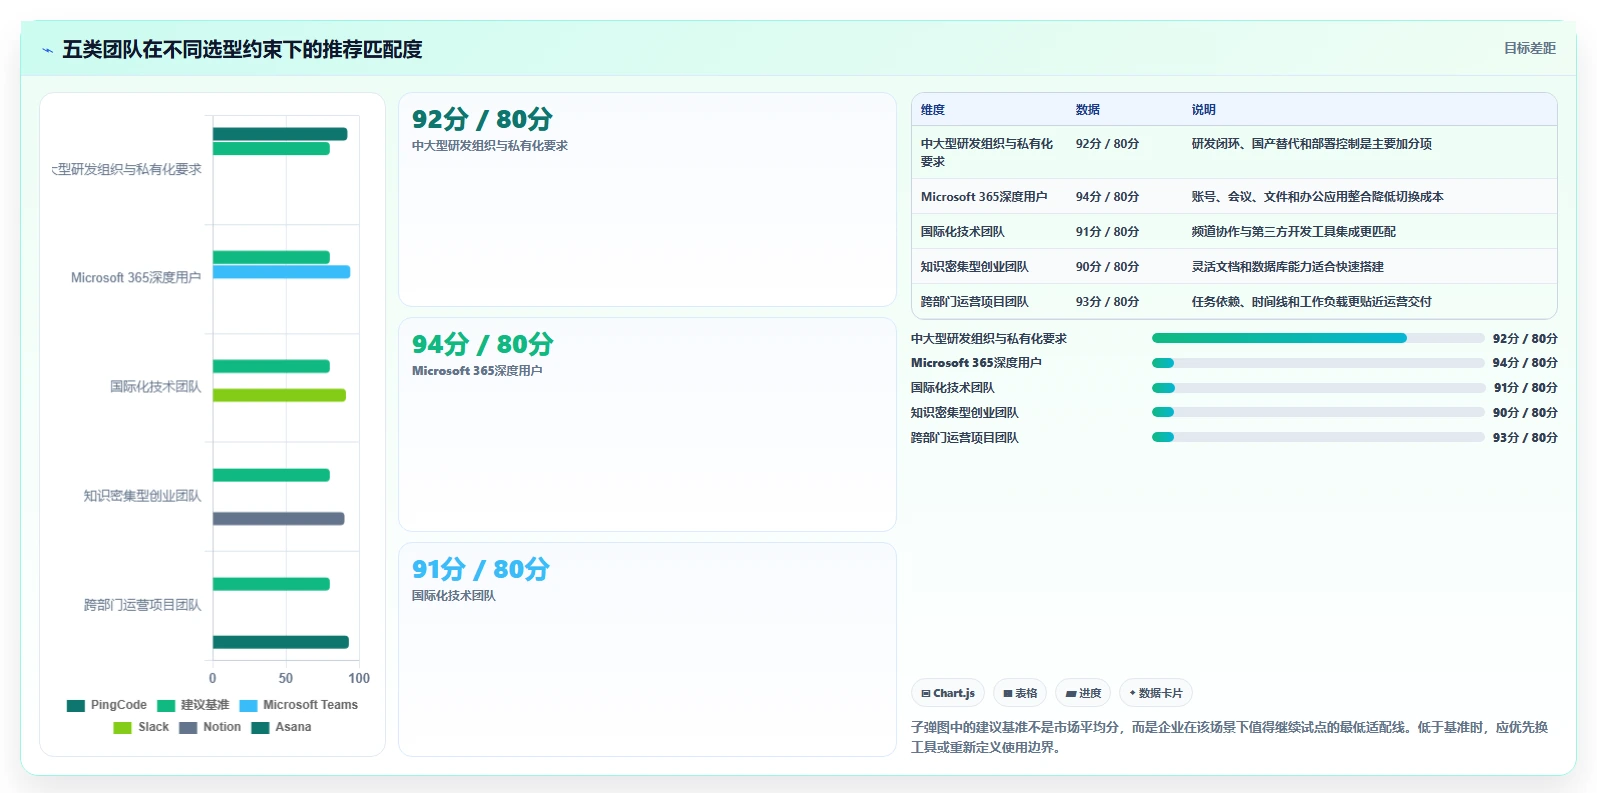The width and height of the screenshot is (1597, 793).
Task: Click chart axis label 国际化技术团队
Action: point(155,387)
